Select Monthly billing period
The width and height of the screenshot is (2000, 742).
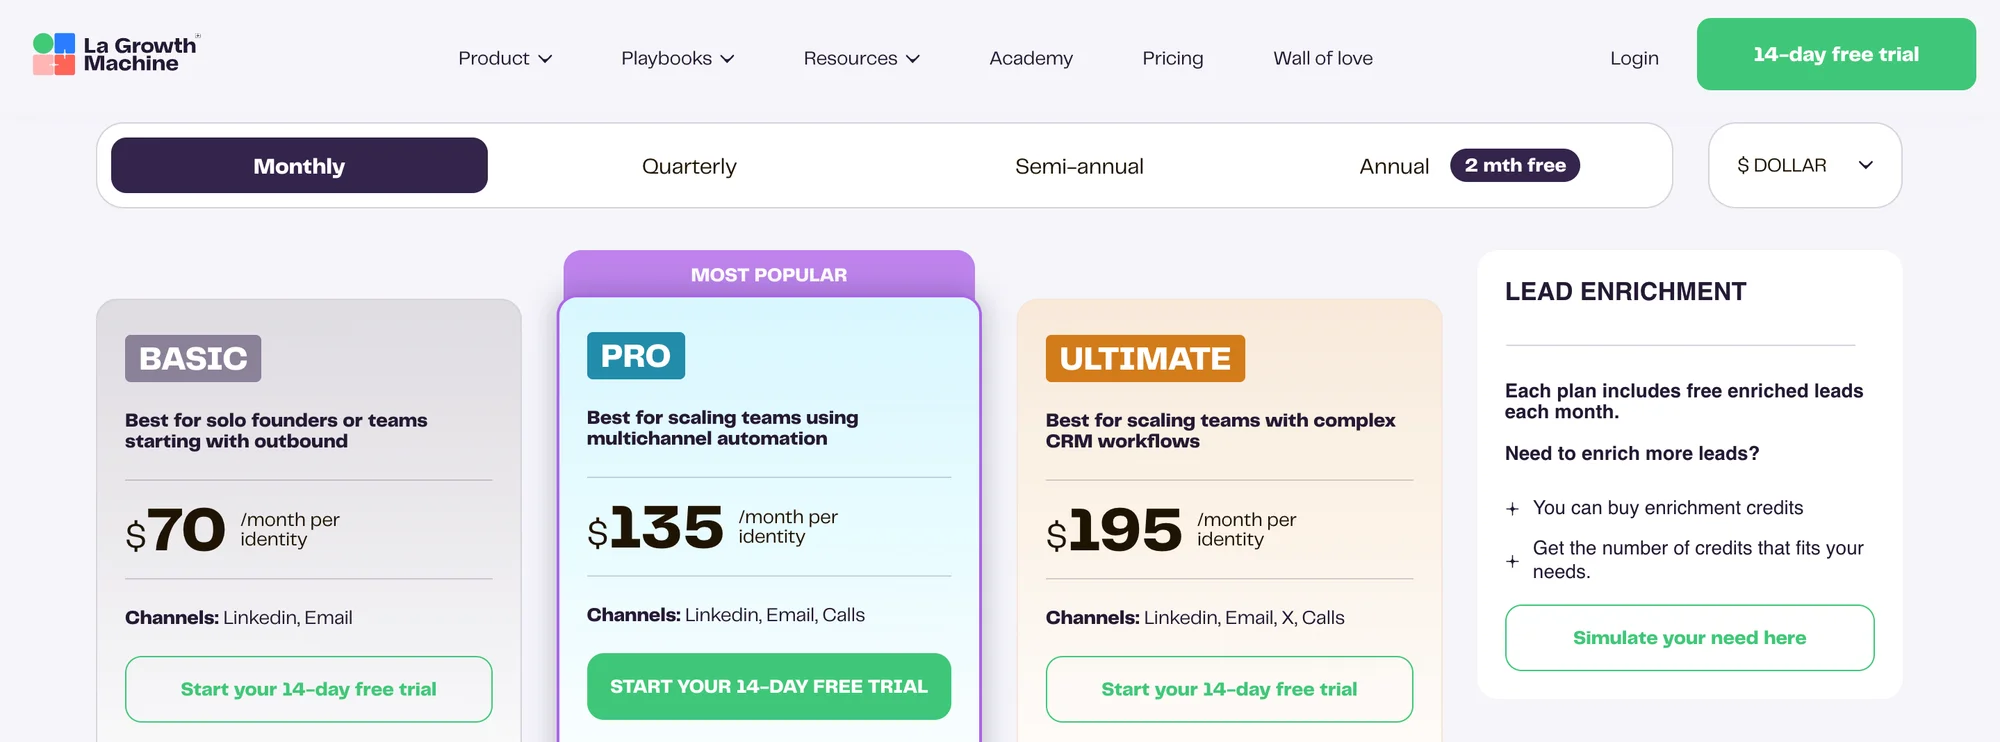pyautogui.click(x=299, y=165)
